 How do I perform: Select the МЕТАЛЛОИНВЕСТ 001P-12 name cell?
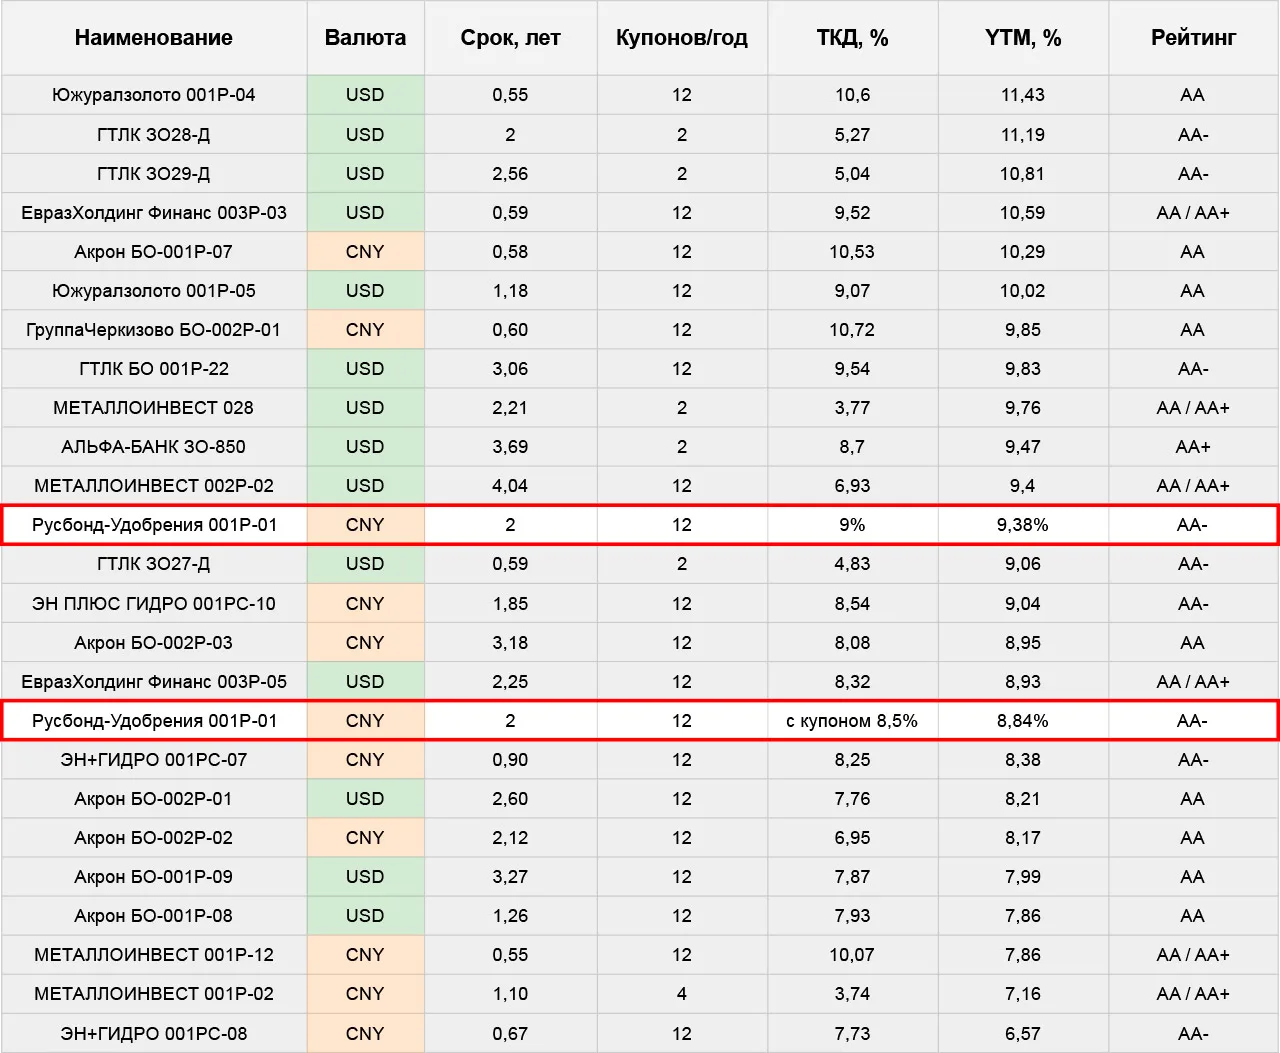(154, 954)
